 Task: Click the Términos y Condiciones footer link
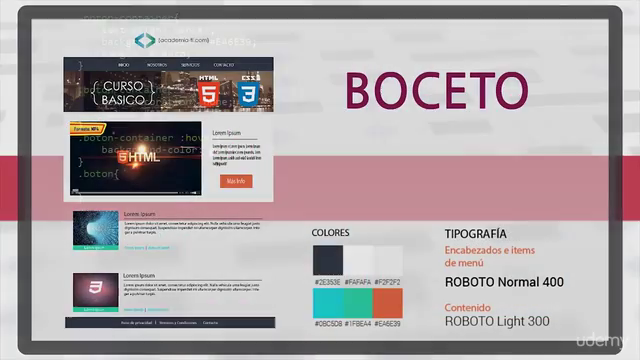pos(178,323)
